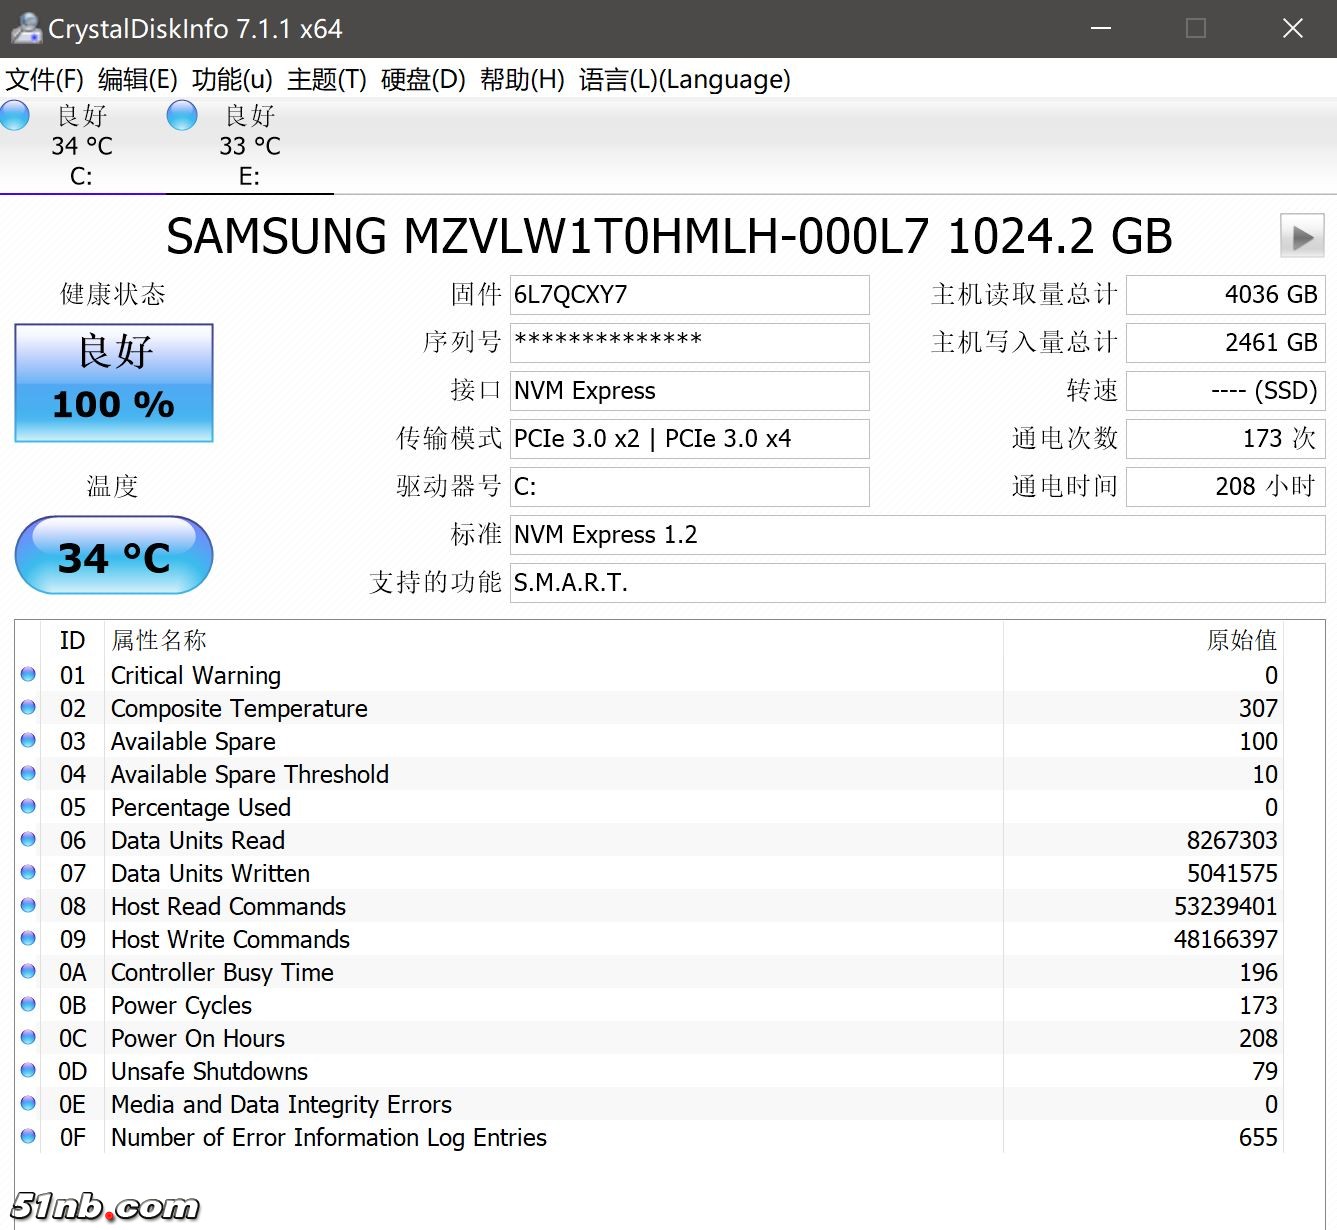1337x1230 pixels.
Task: Click the 良好 100% health status button
Action: point(114,383)
